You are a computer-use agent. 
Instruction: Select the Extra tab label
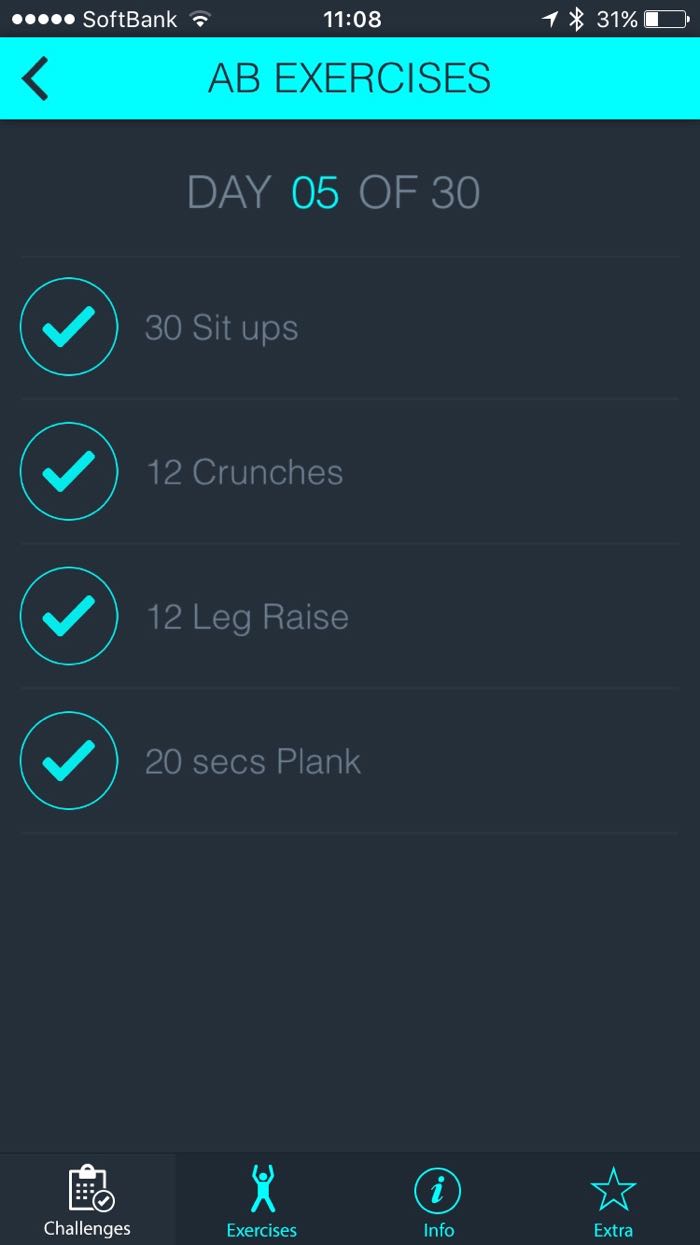click(x=613, y=1230)
